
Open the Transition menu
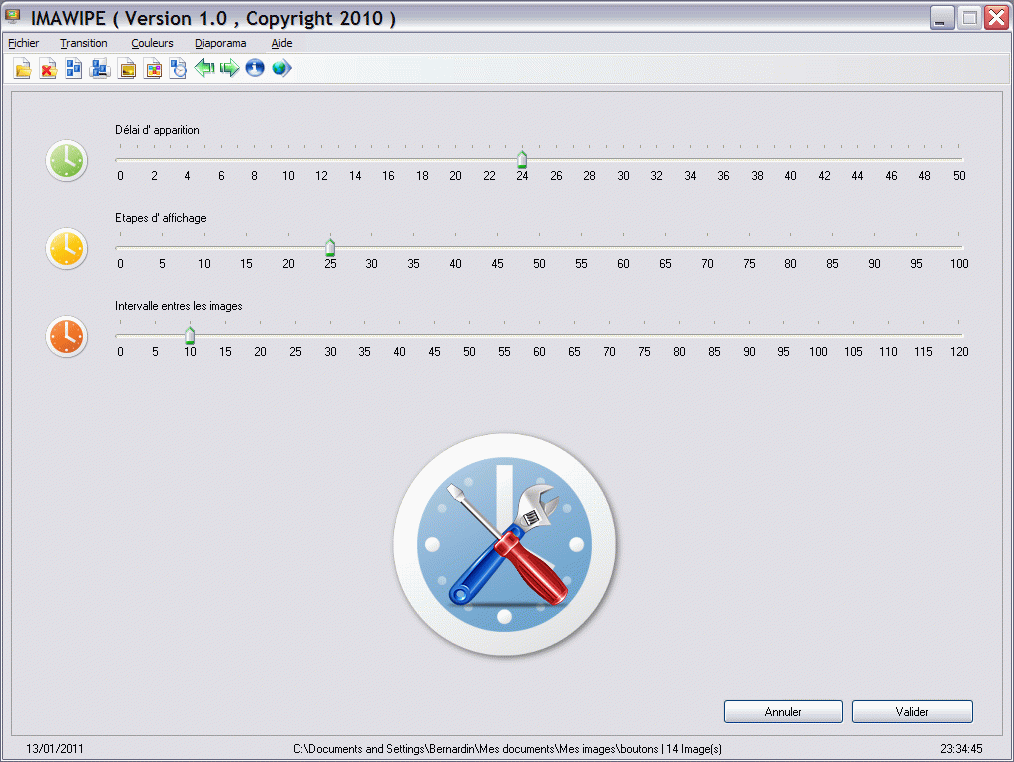pos(83,43)
